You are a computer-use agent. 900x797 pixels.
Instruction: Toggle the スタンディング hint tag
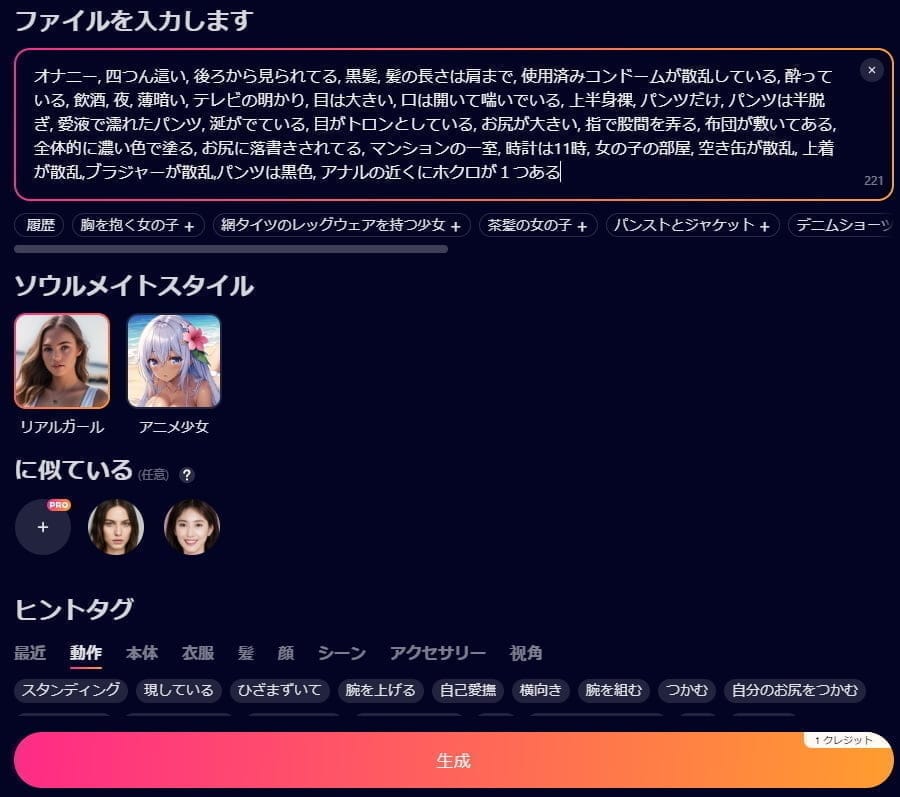click(x=71, y=690)
